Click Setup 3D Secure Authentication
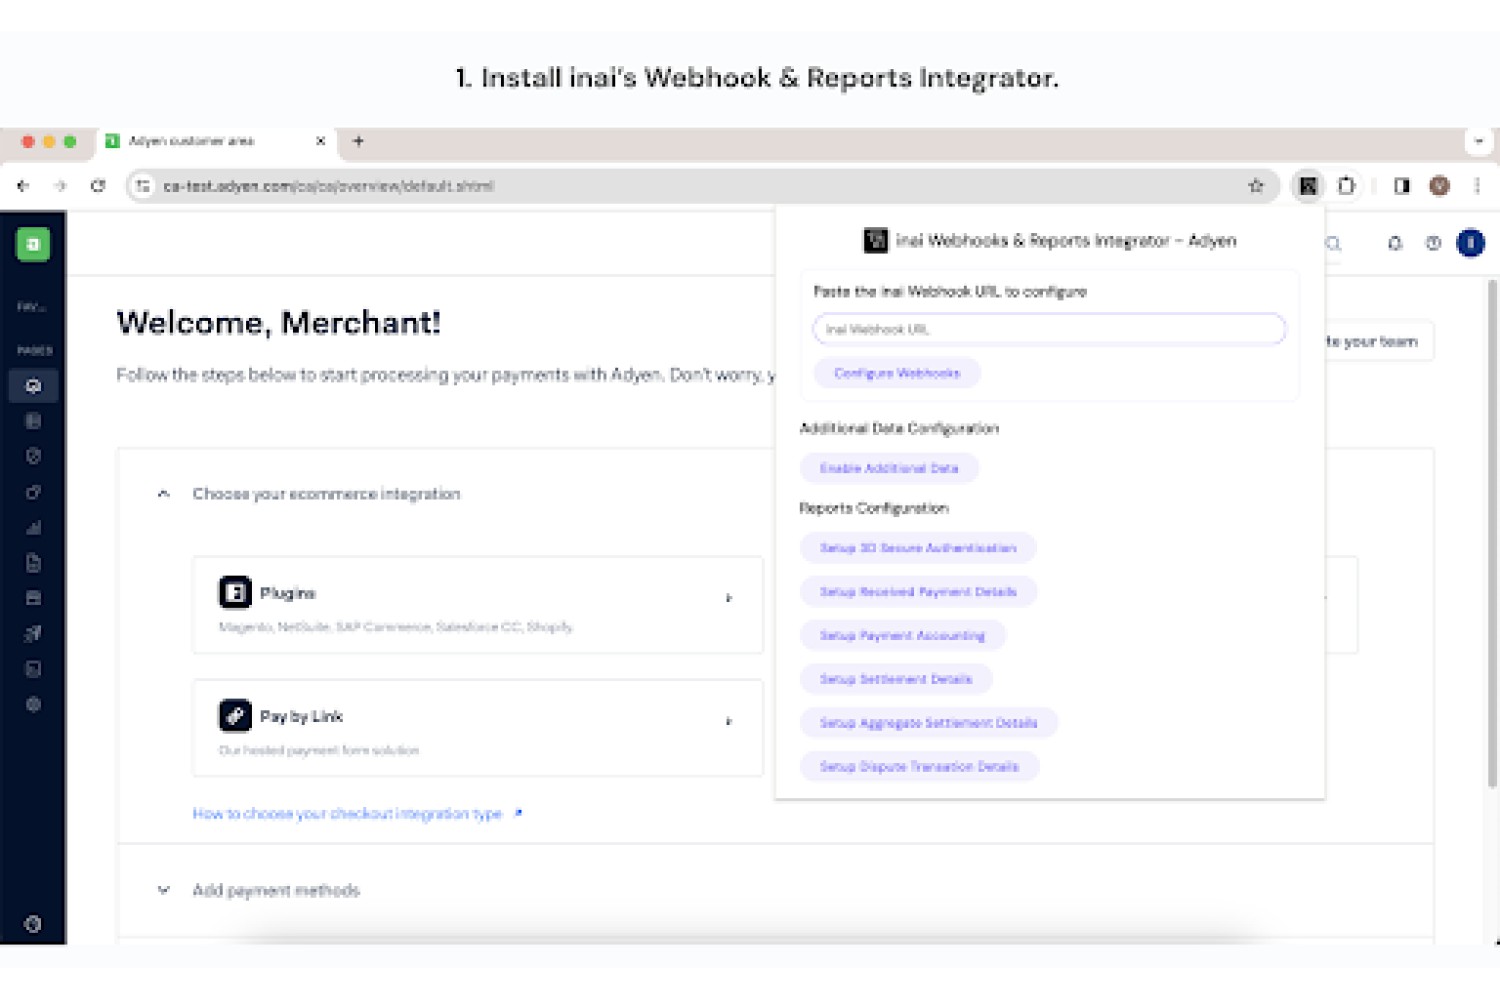1500x1000 pixels. tap(918, 548)
